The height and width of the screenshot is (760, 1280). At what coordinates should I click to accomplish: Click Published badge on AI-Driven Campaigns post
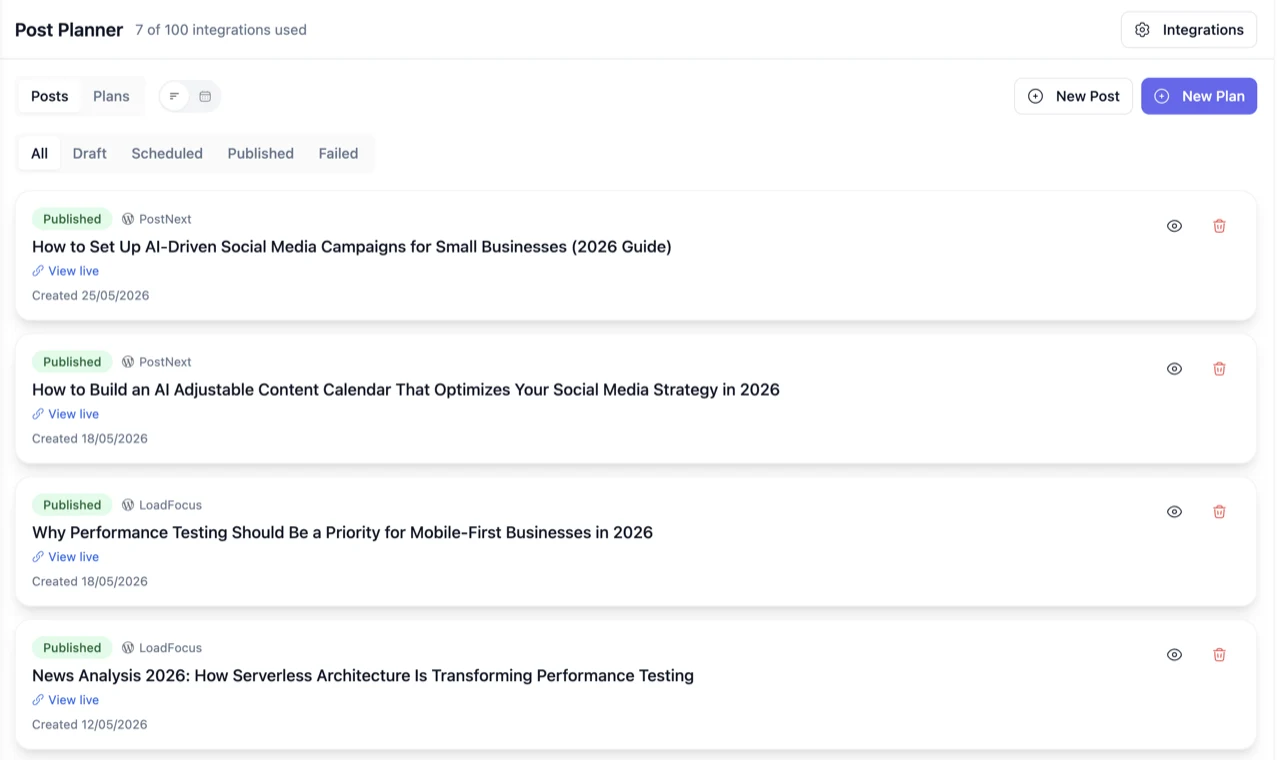pos(72,219)
